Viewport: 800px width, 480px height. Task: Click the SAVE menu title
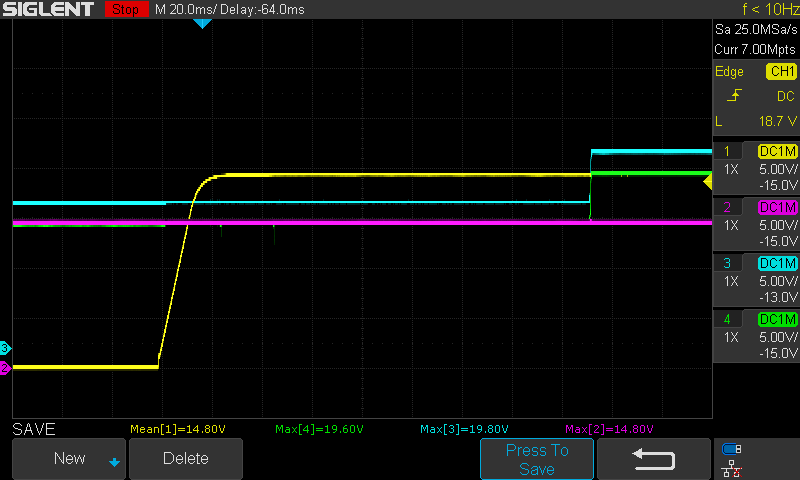pos(34,429)
